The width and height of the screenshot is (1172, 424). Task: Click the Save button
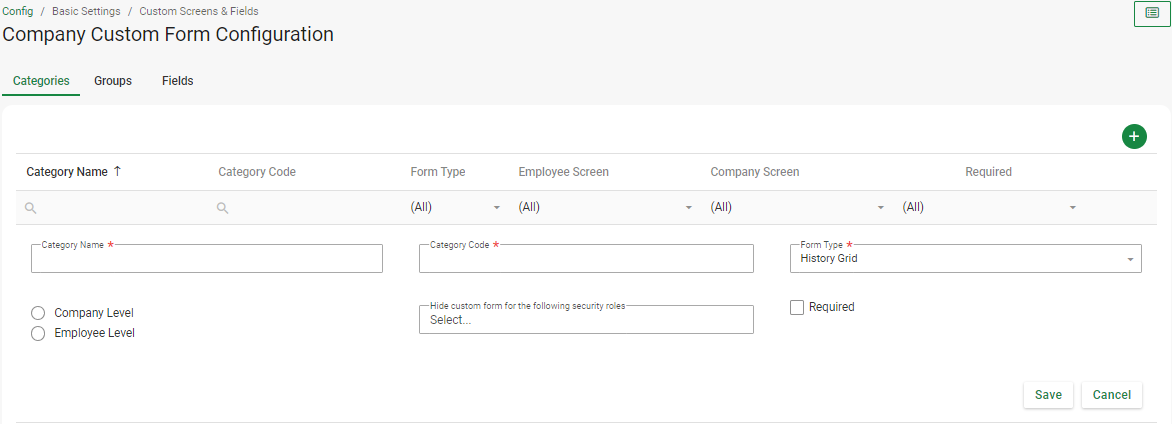coord(1048,395)
